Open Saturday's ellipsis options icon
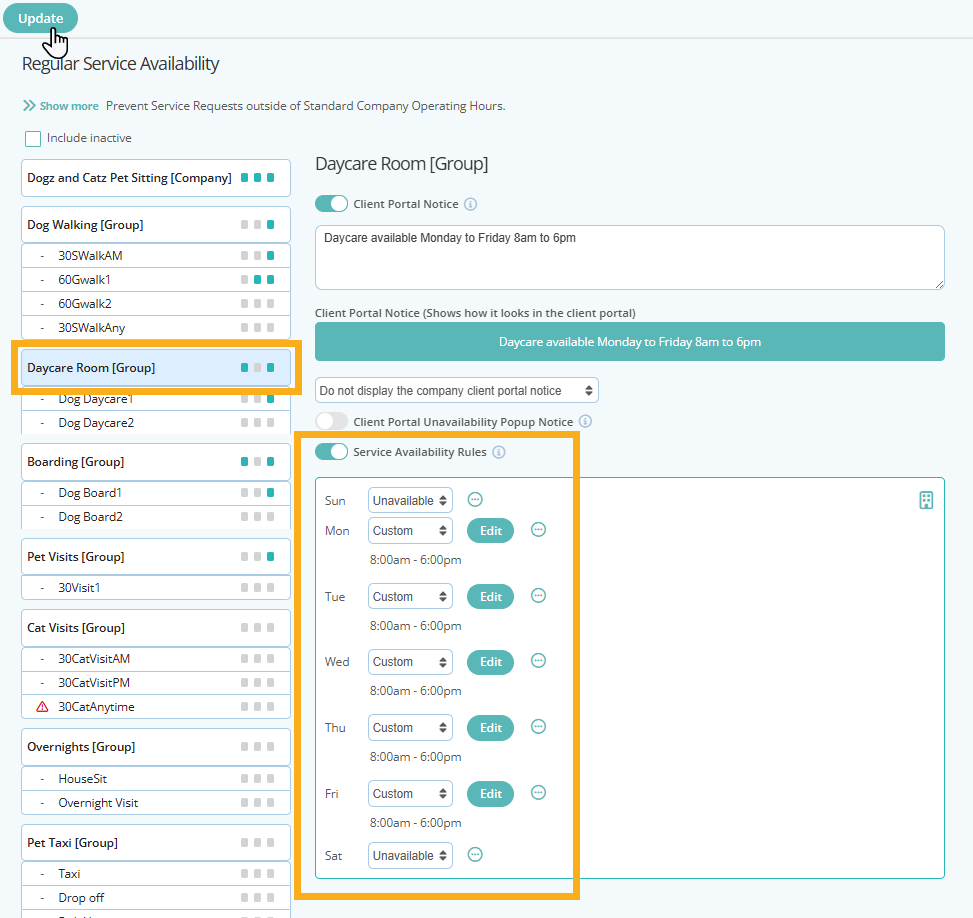Screen dimensions: 973x918 click(x=475, y=855)
